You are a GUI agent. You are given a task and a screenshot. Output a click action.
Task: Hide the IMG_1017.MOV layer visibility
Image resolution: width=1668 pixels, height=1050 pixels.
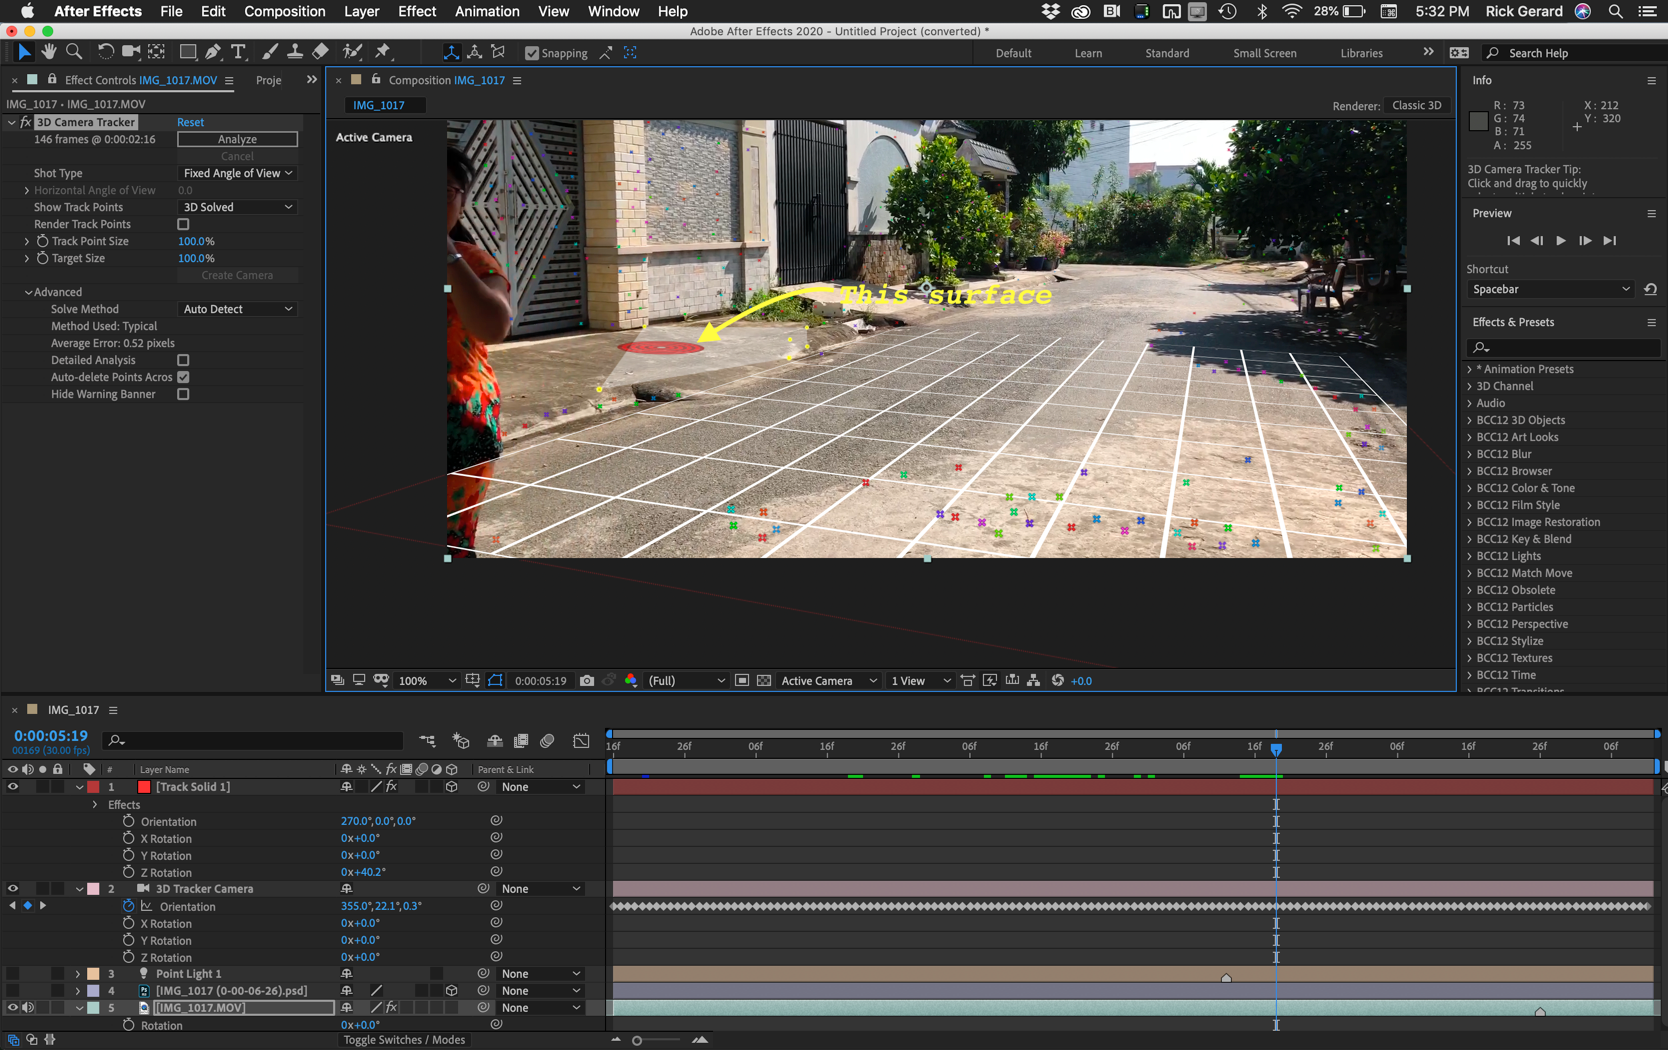pyautogui.click(x=13, y=1007)
